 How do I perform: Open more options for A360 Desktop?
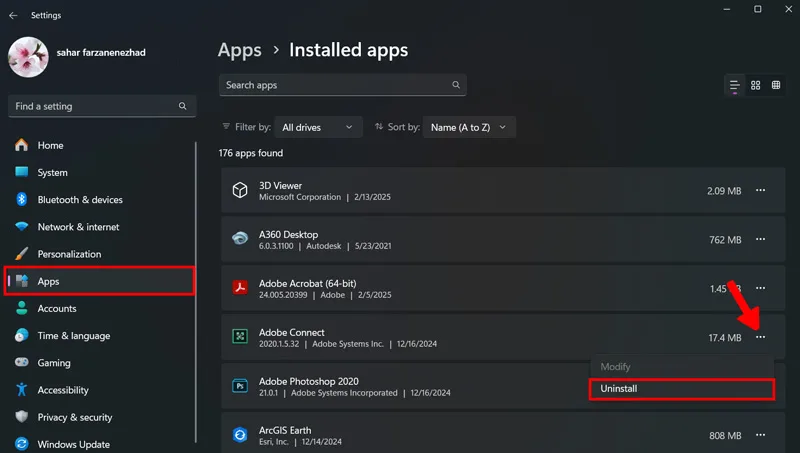pos(760,239)
